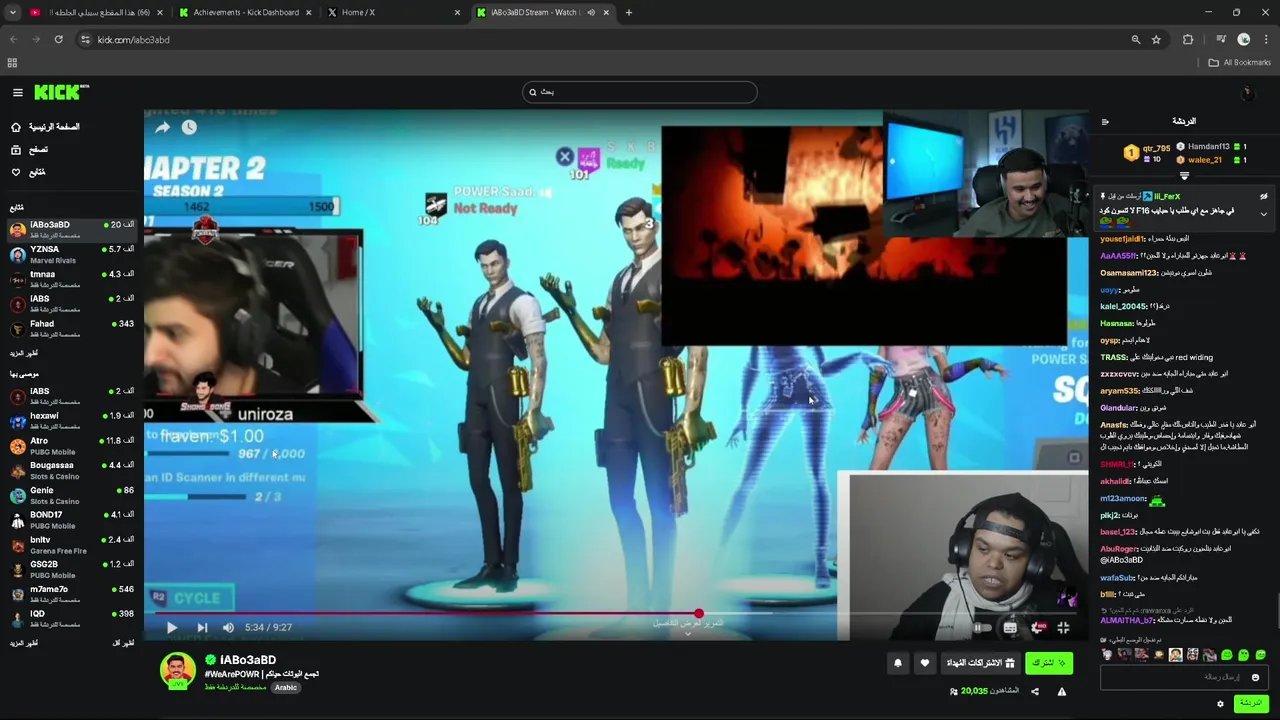Select tmnaa channel in sidebar
Screen dimensions: 1280x720
[71, 279]
